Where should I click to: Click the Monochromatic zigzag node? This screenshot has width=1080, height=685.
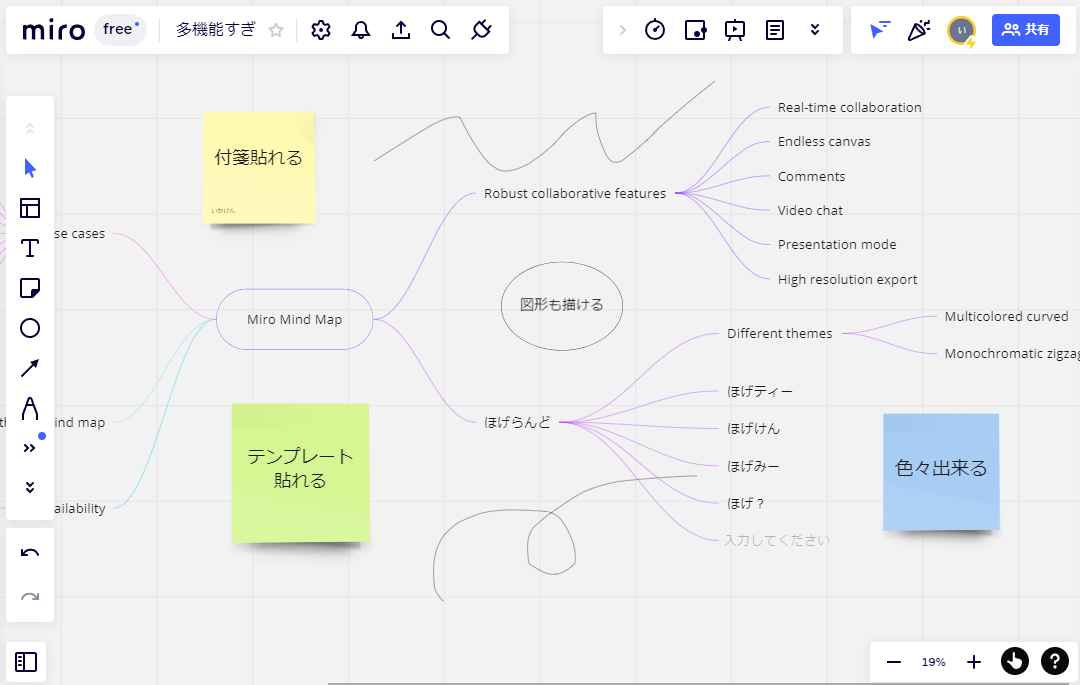click(x=1012, y=354)
